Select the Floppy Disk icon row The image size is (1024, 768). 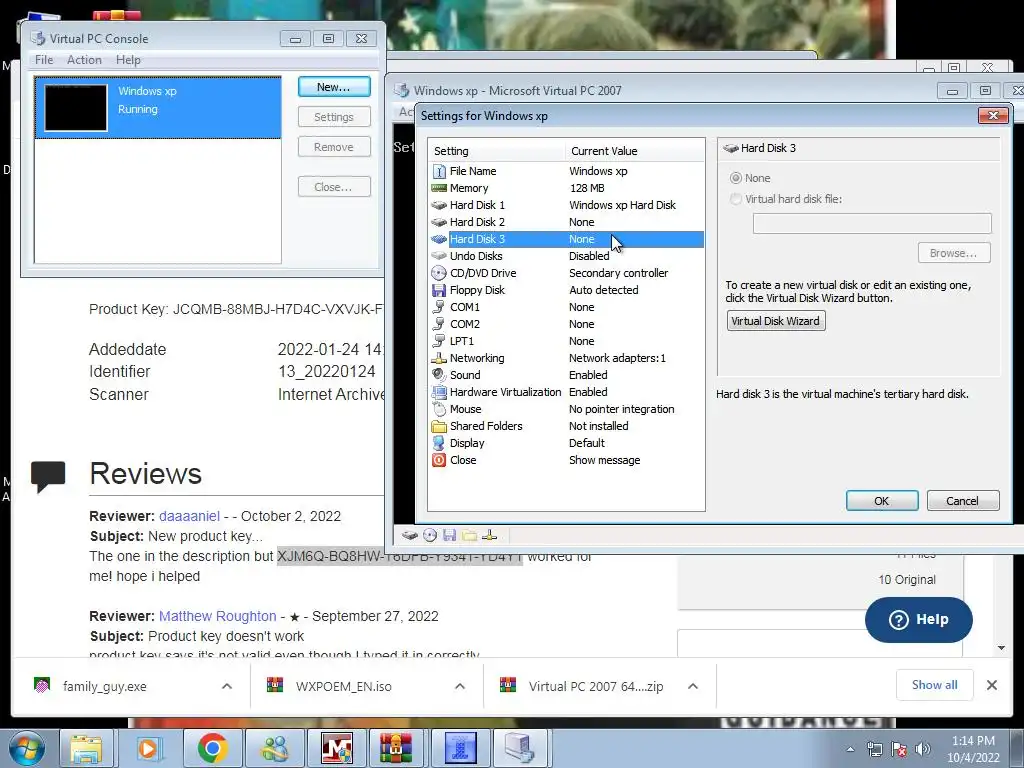[x=567, y=290]
